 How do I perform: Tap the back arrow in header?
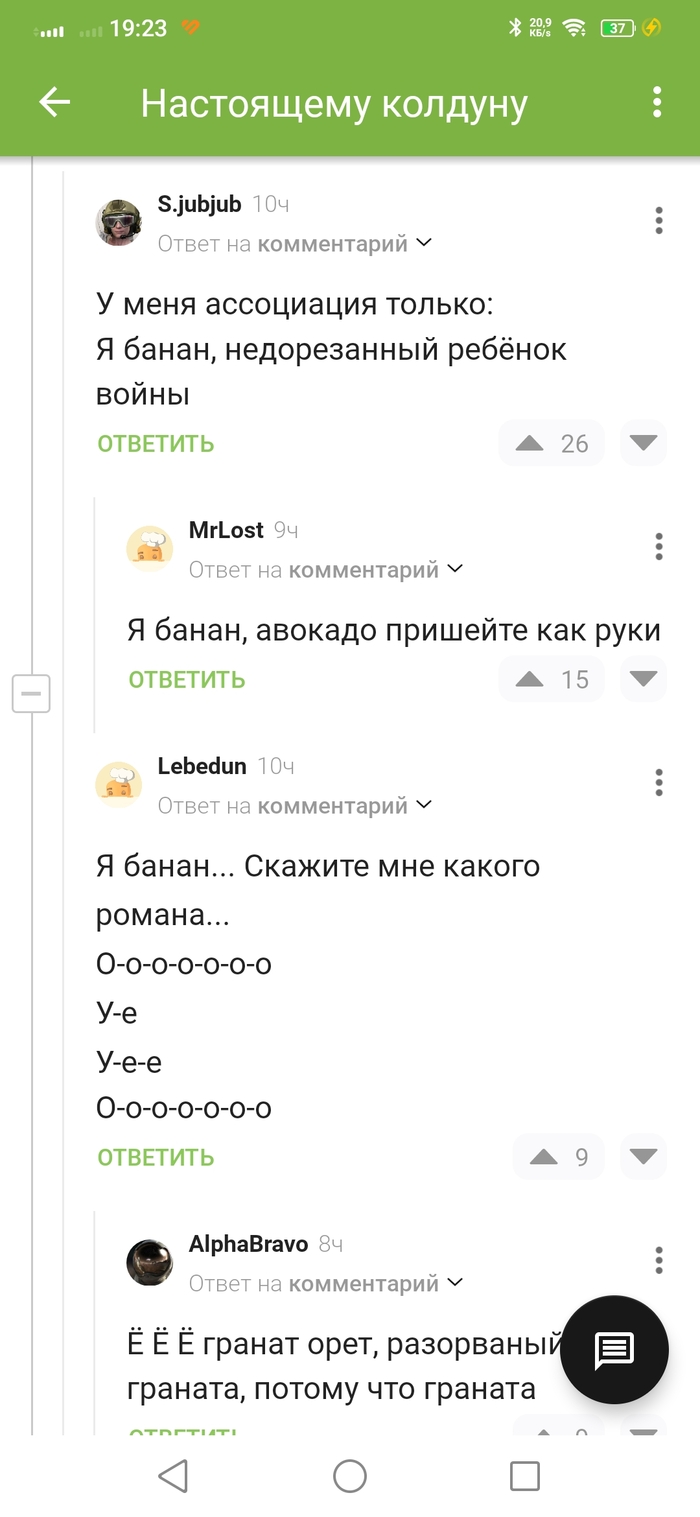click(54, 102)
